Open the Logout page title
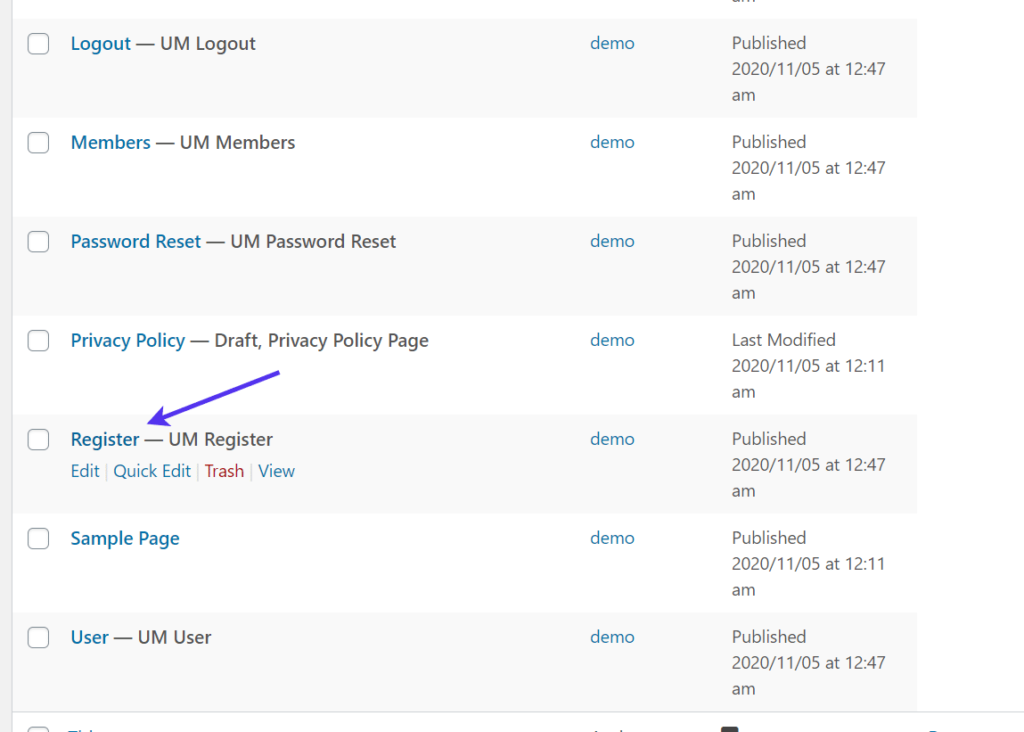Image resolution: width=1024 pixels, height=732 pixels. pos(100,43)
